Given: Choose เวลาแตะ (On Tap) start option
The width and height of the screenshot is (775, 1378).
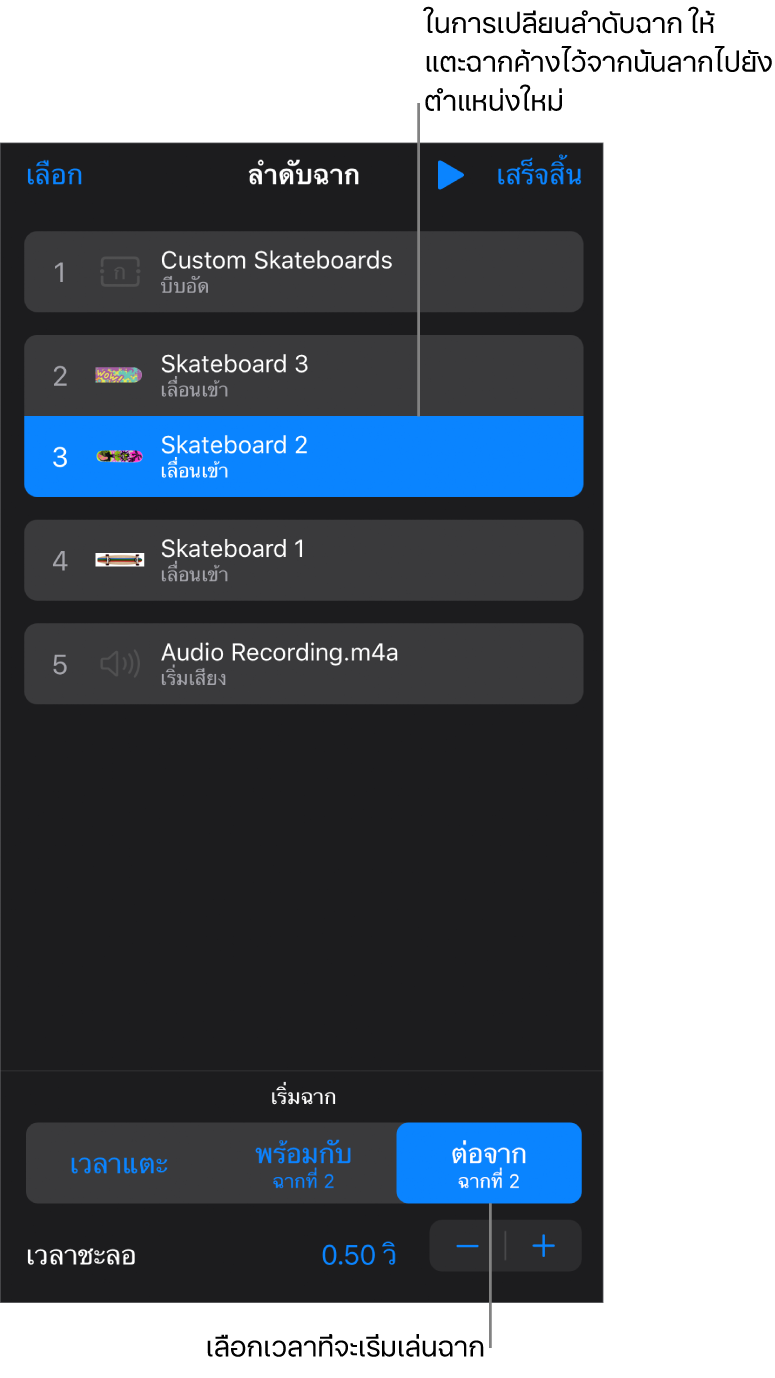Looking at the screenshot, I should (119, 1164).
